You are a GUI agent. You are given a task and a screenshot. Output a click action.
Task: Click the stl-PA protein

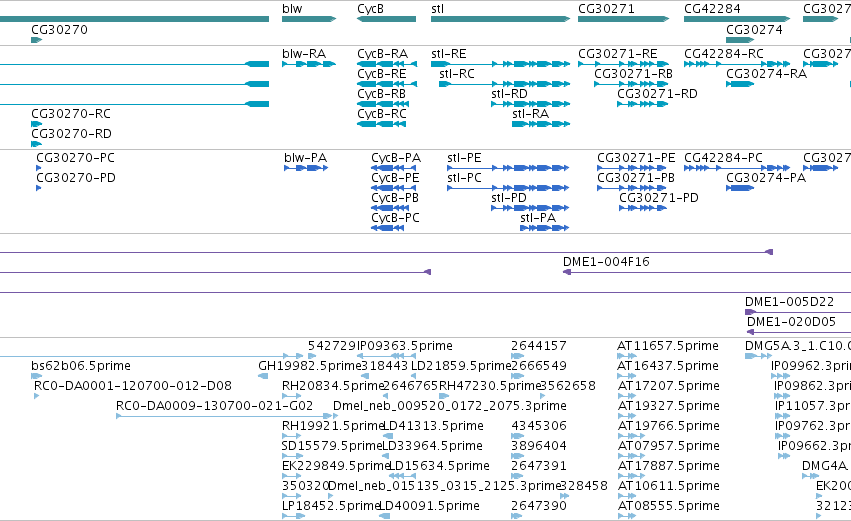pyautogui.click(x=544, y=228)
